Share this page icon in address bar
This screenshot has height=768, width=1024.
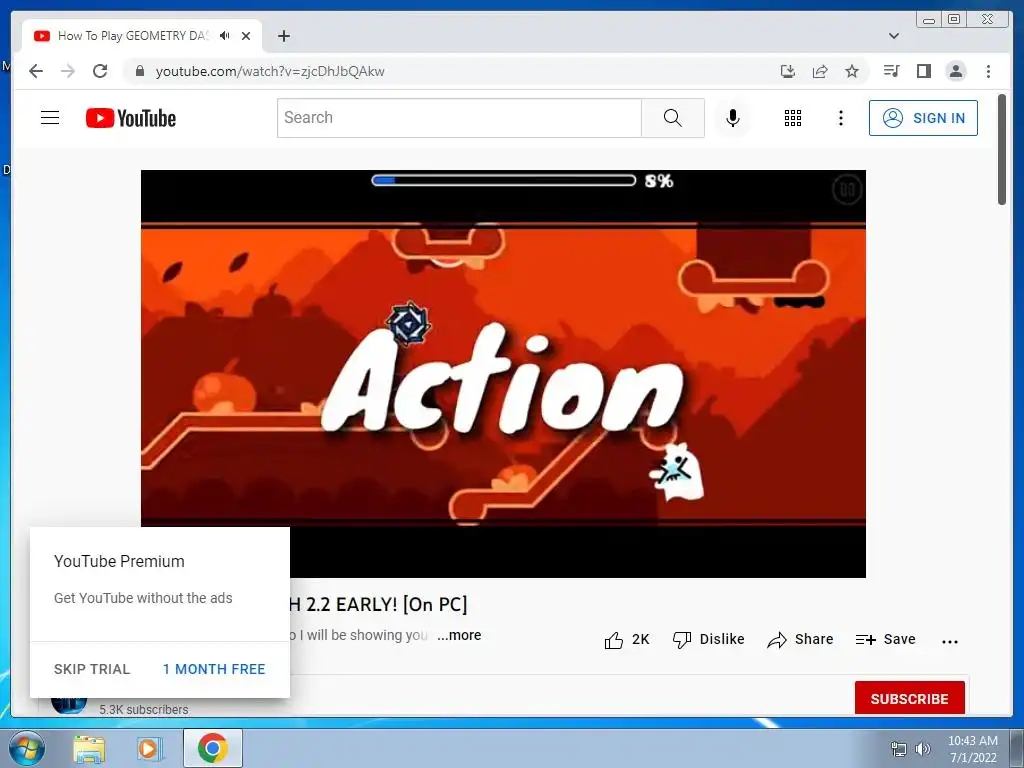click(x=820, y=71)
